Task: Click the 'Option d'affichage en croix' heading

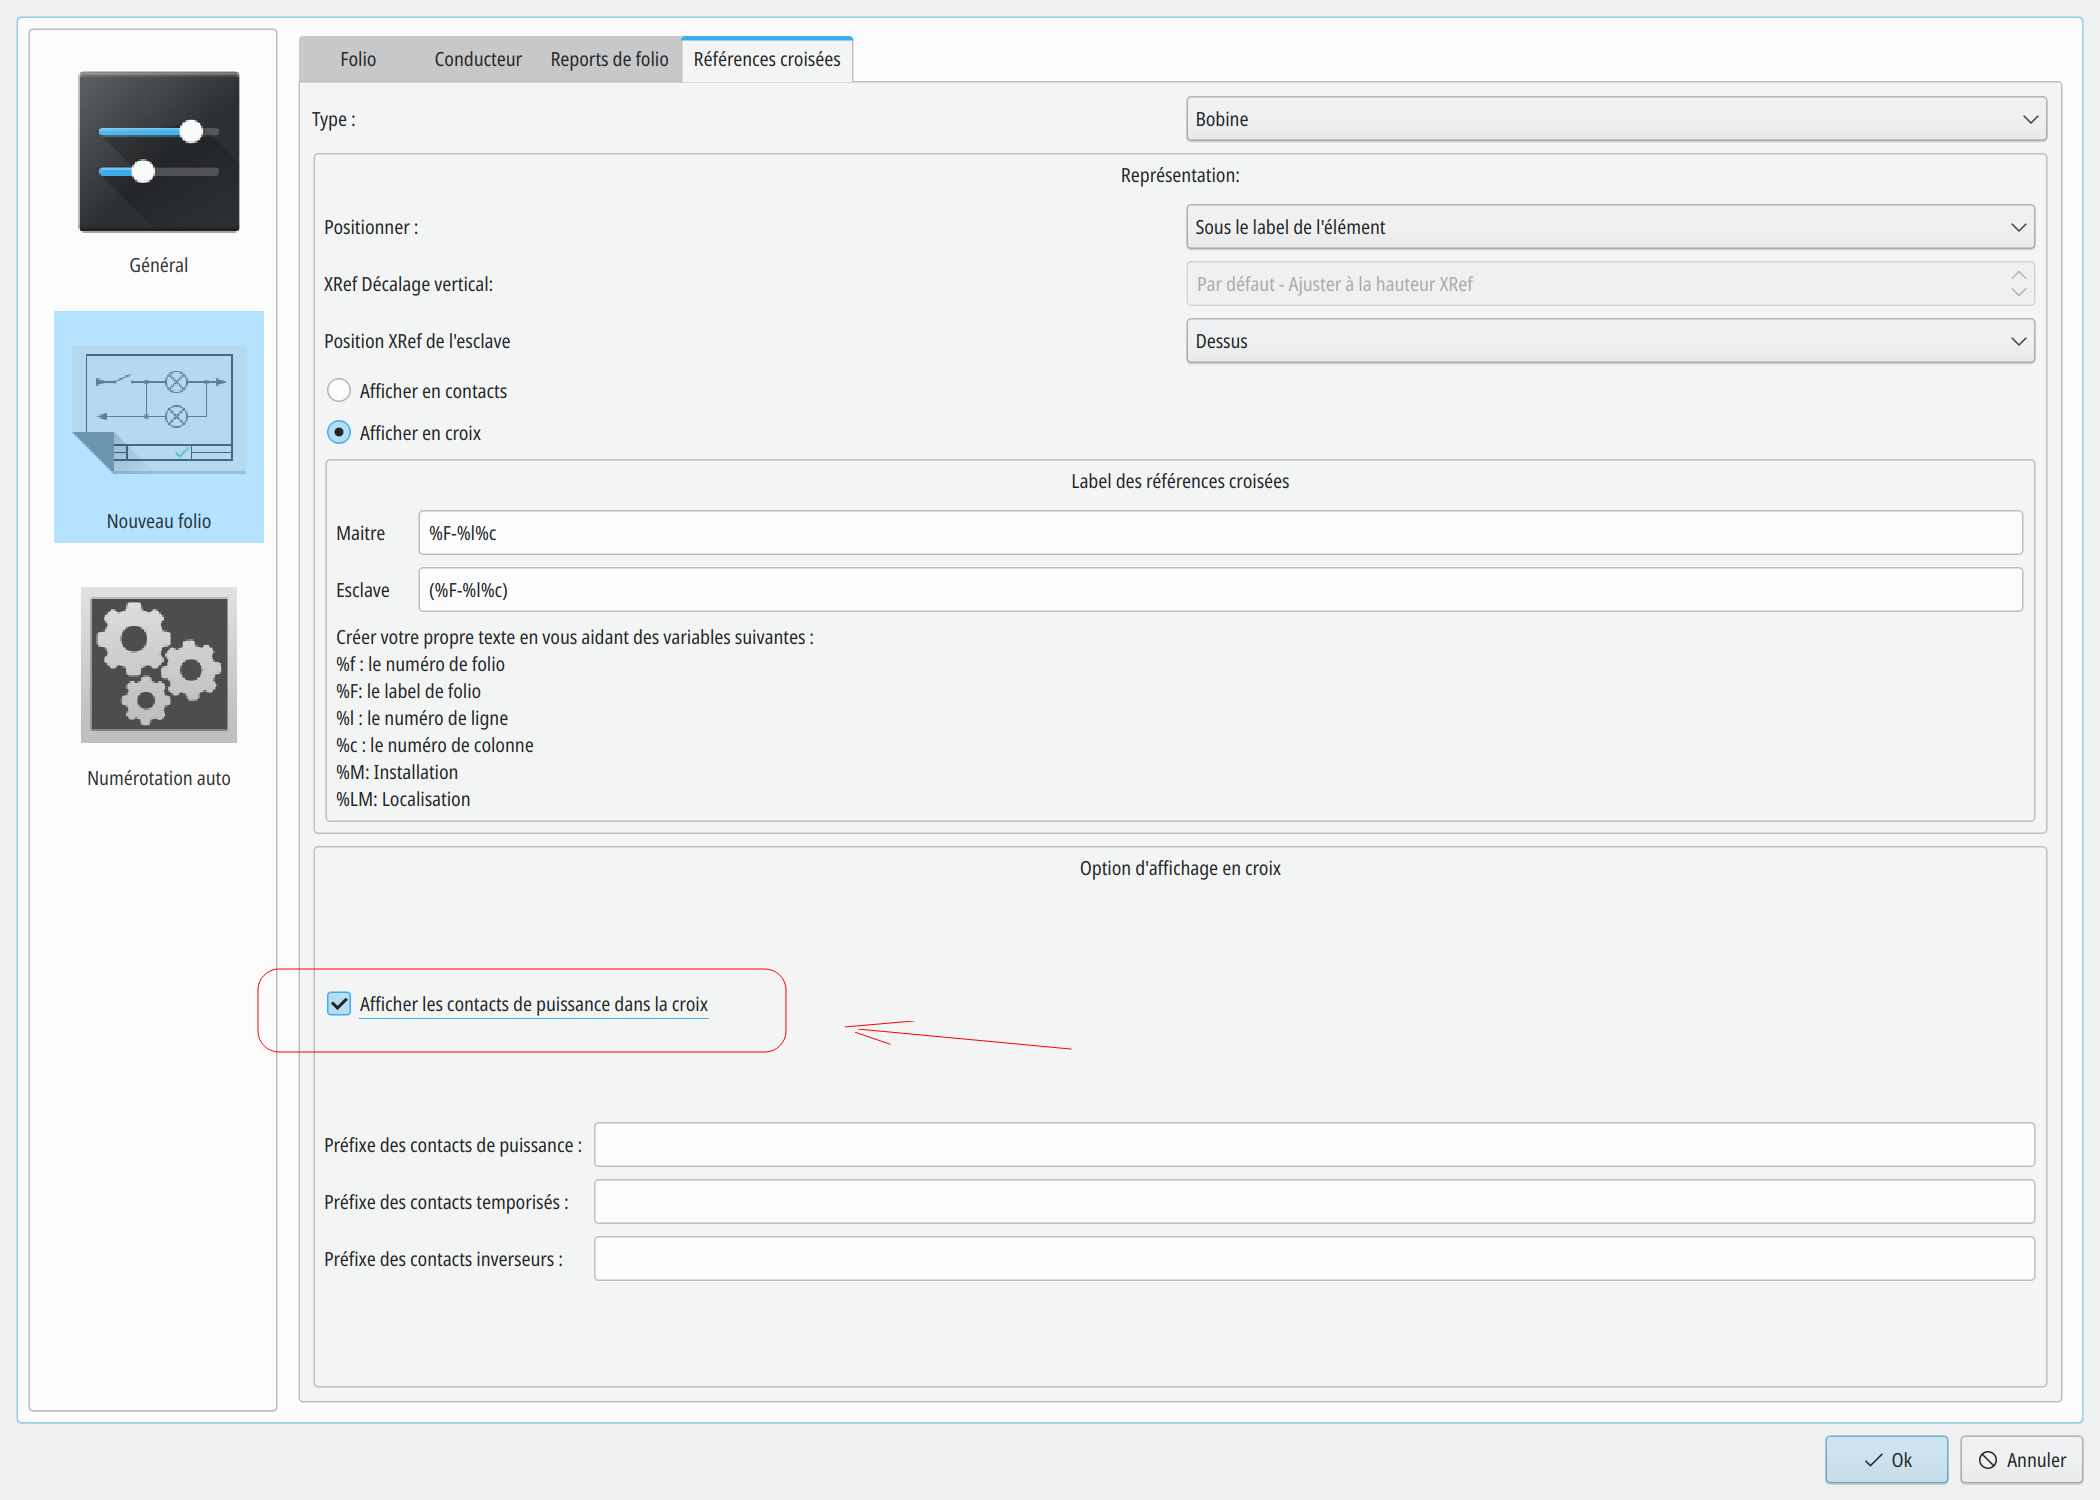Action: coord(1180,868)
